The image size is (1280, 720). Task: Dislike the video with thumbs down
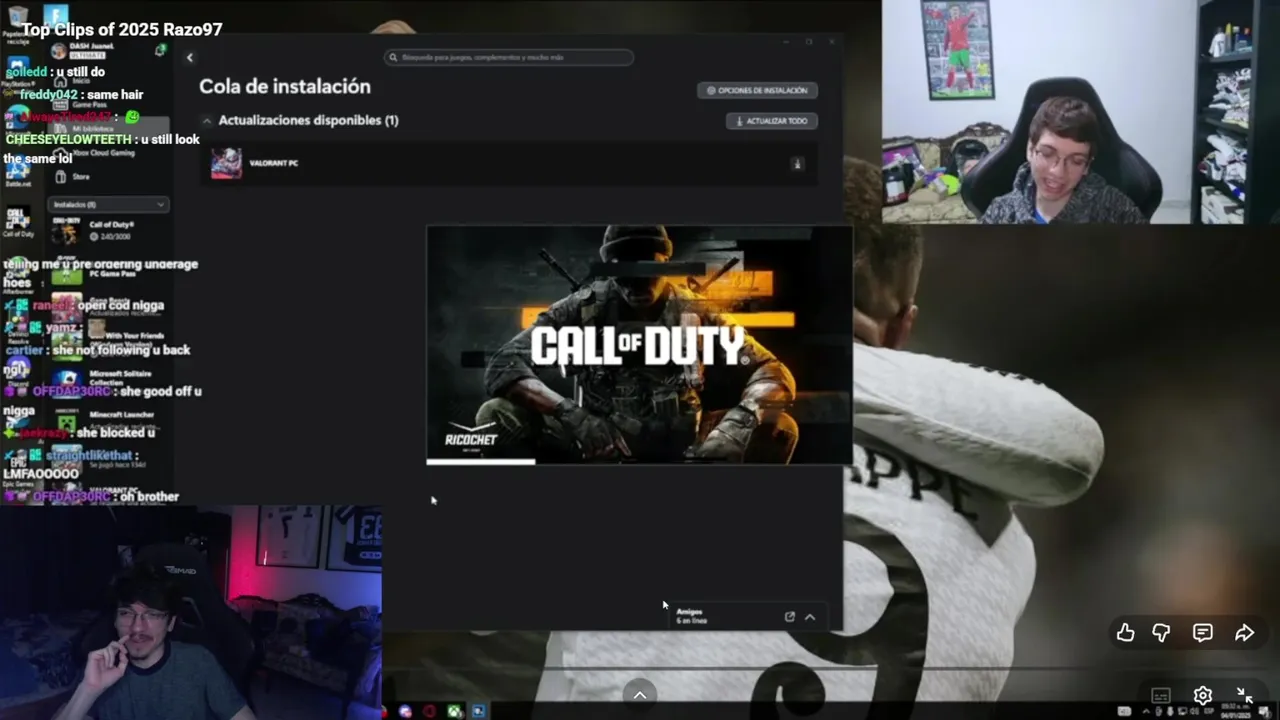pos(1161,633)
